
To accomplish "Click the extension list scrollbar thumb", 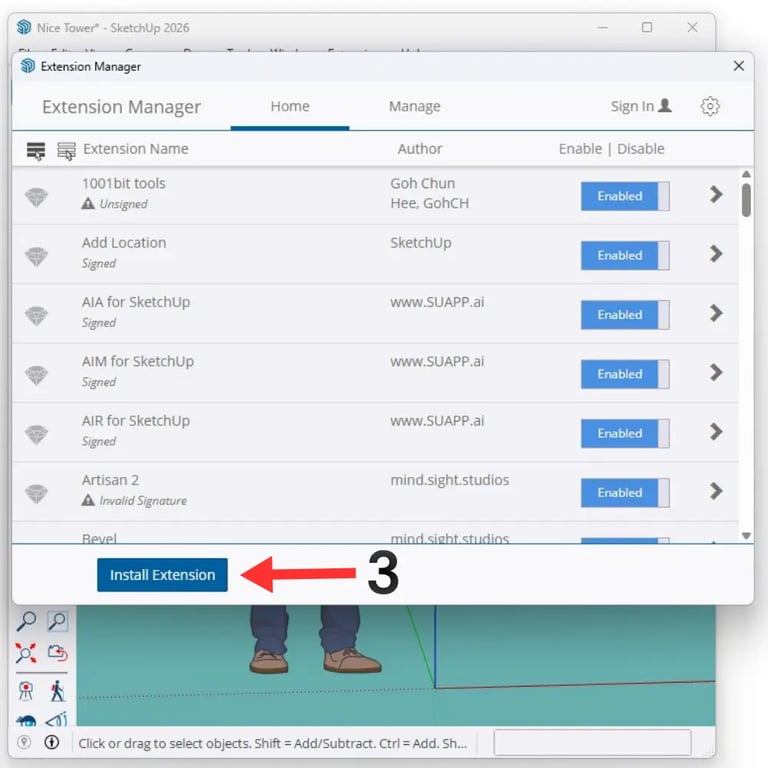I will click(746, 200).
